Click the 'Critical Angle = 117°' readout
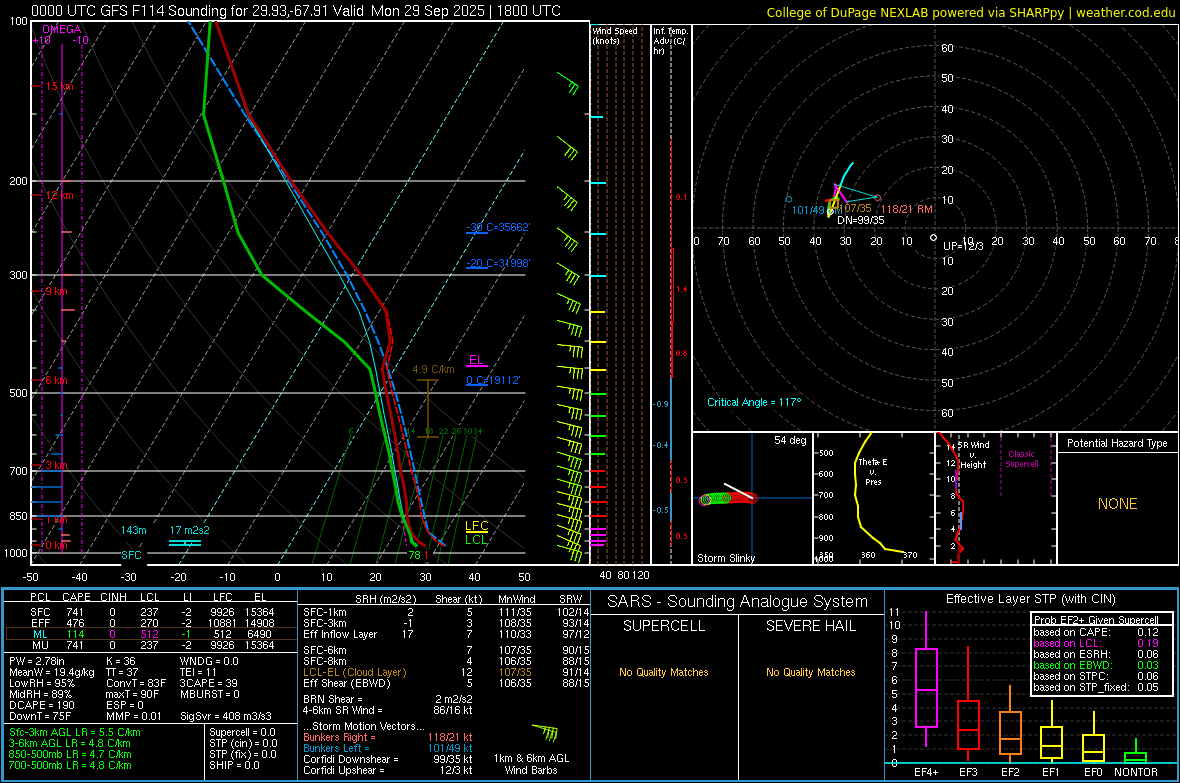Image resolution: width=1180 pixels, height=783 pixels. click(x=754, y=402)
